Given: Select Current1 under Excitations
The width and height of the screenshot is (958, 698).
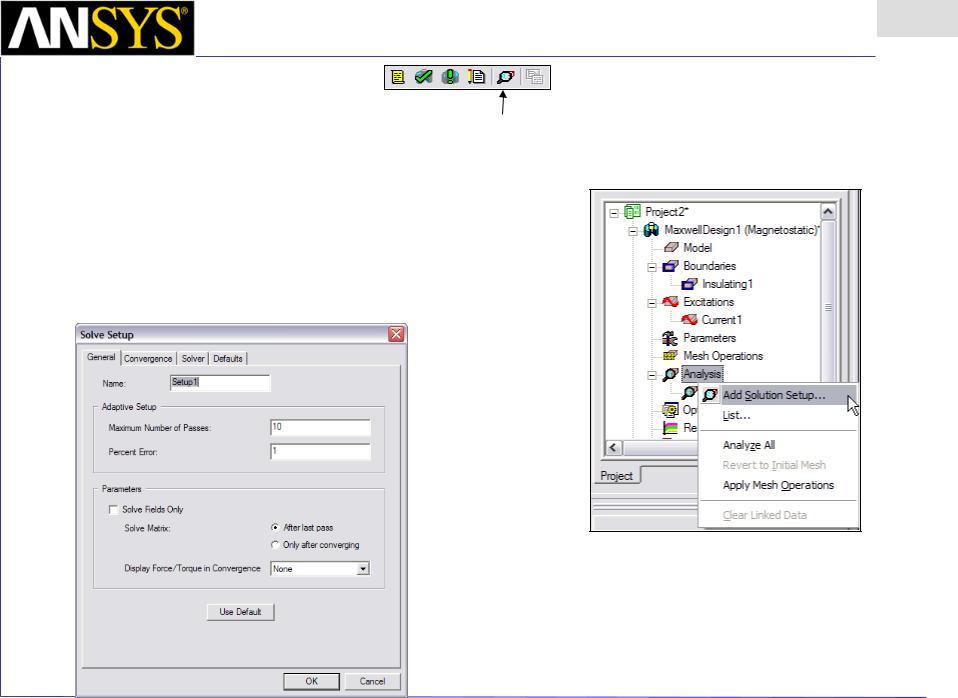Looking at the screenshot, I should (722, 320).
